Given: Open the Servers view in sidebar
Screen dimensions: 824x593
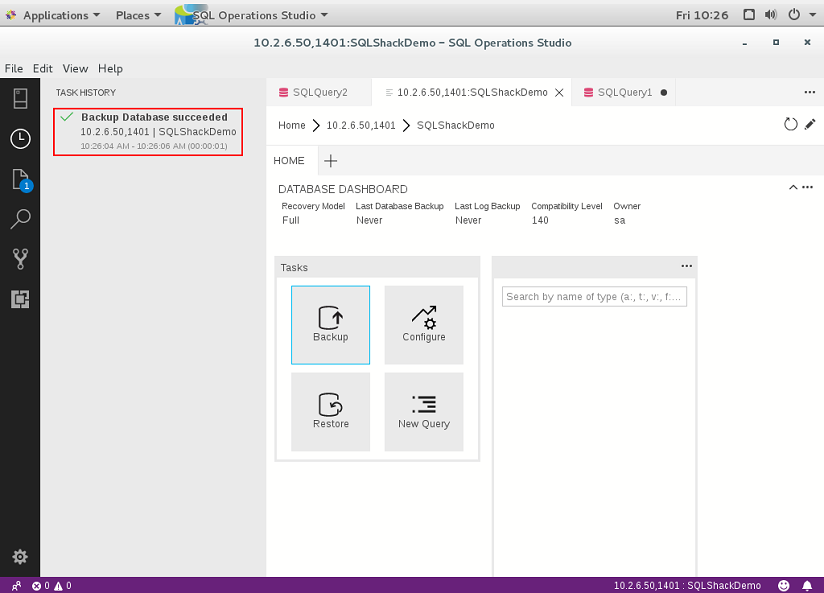Looking at the screenshot, I should coord(20,98).
